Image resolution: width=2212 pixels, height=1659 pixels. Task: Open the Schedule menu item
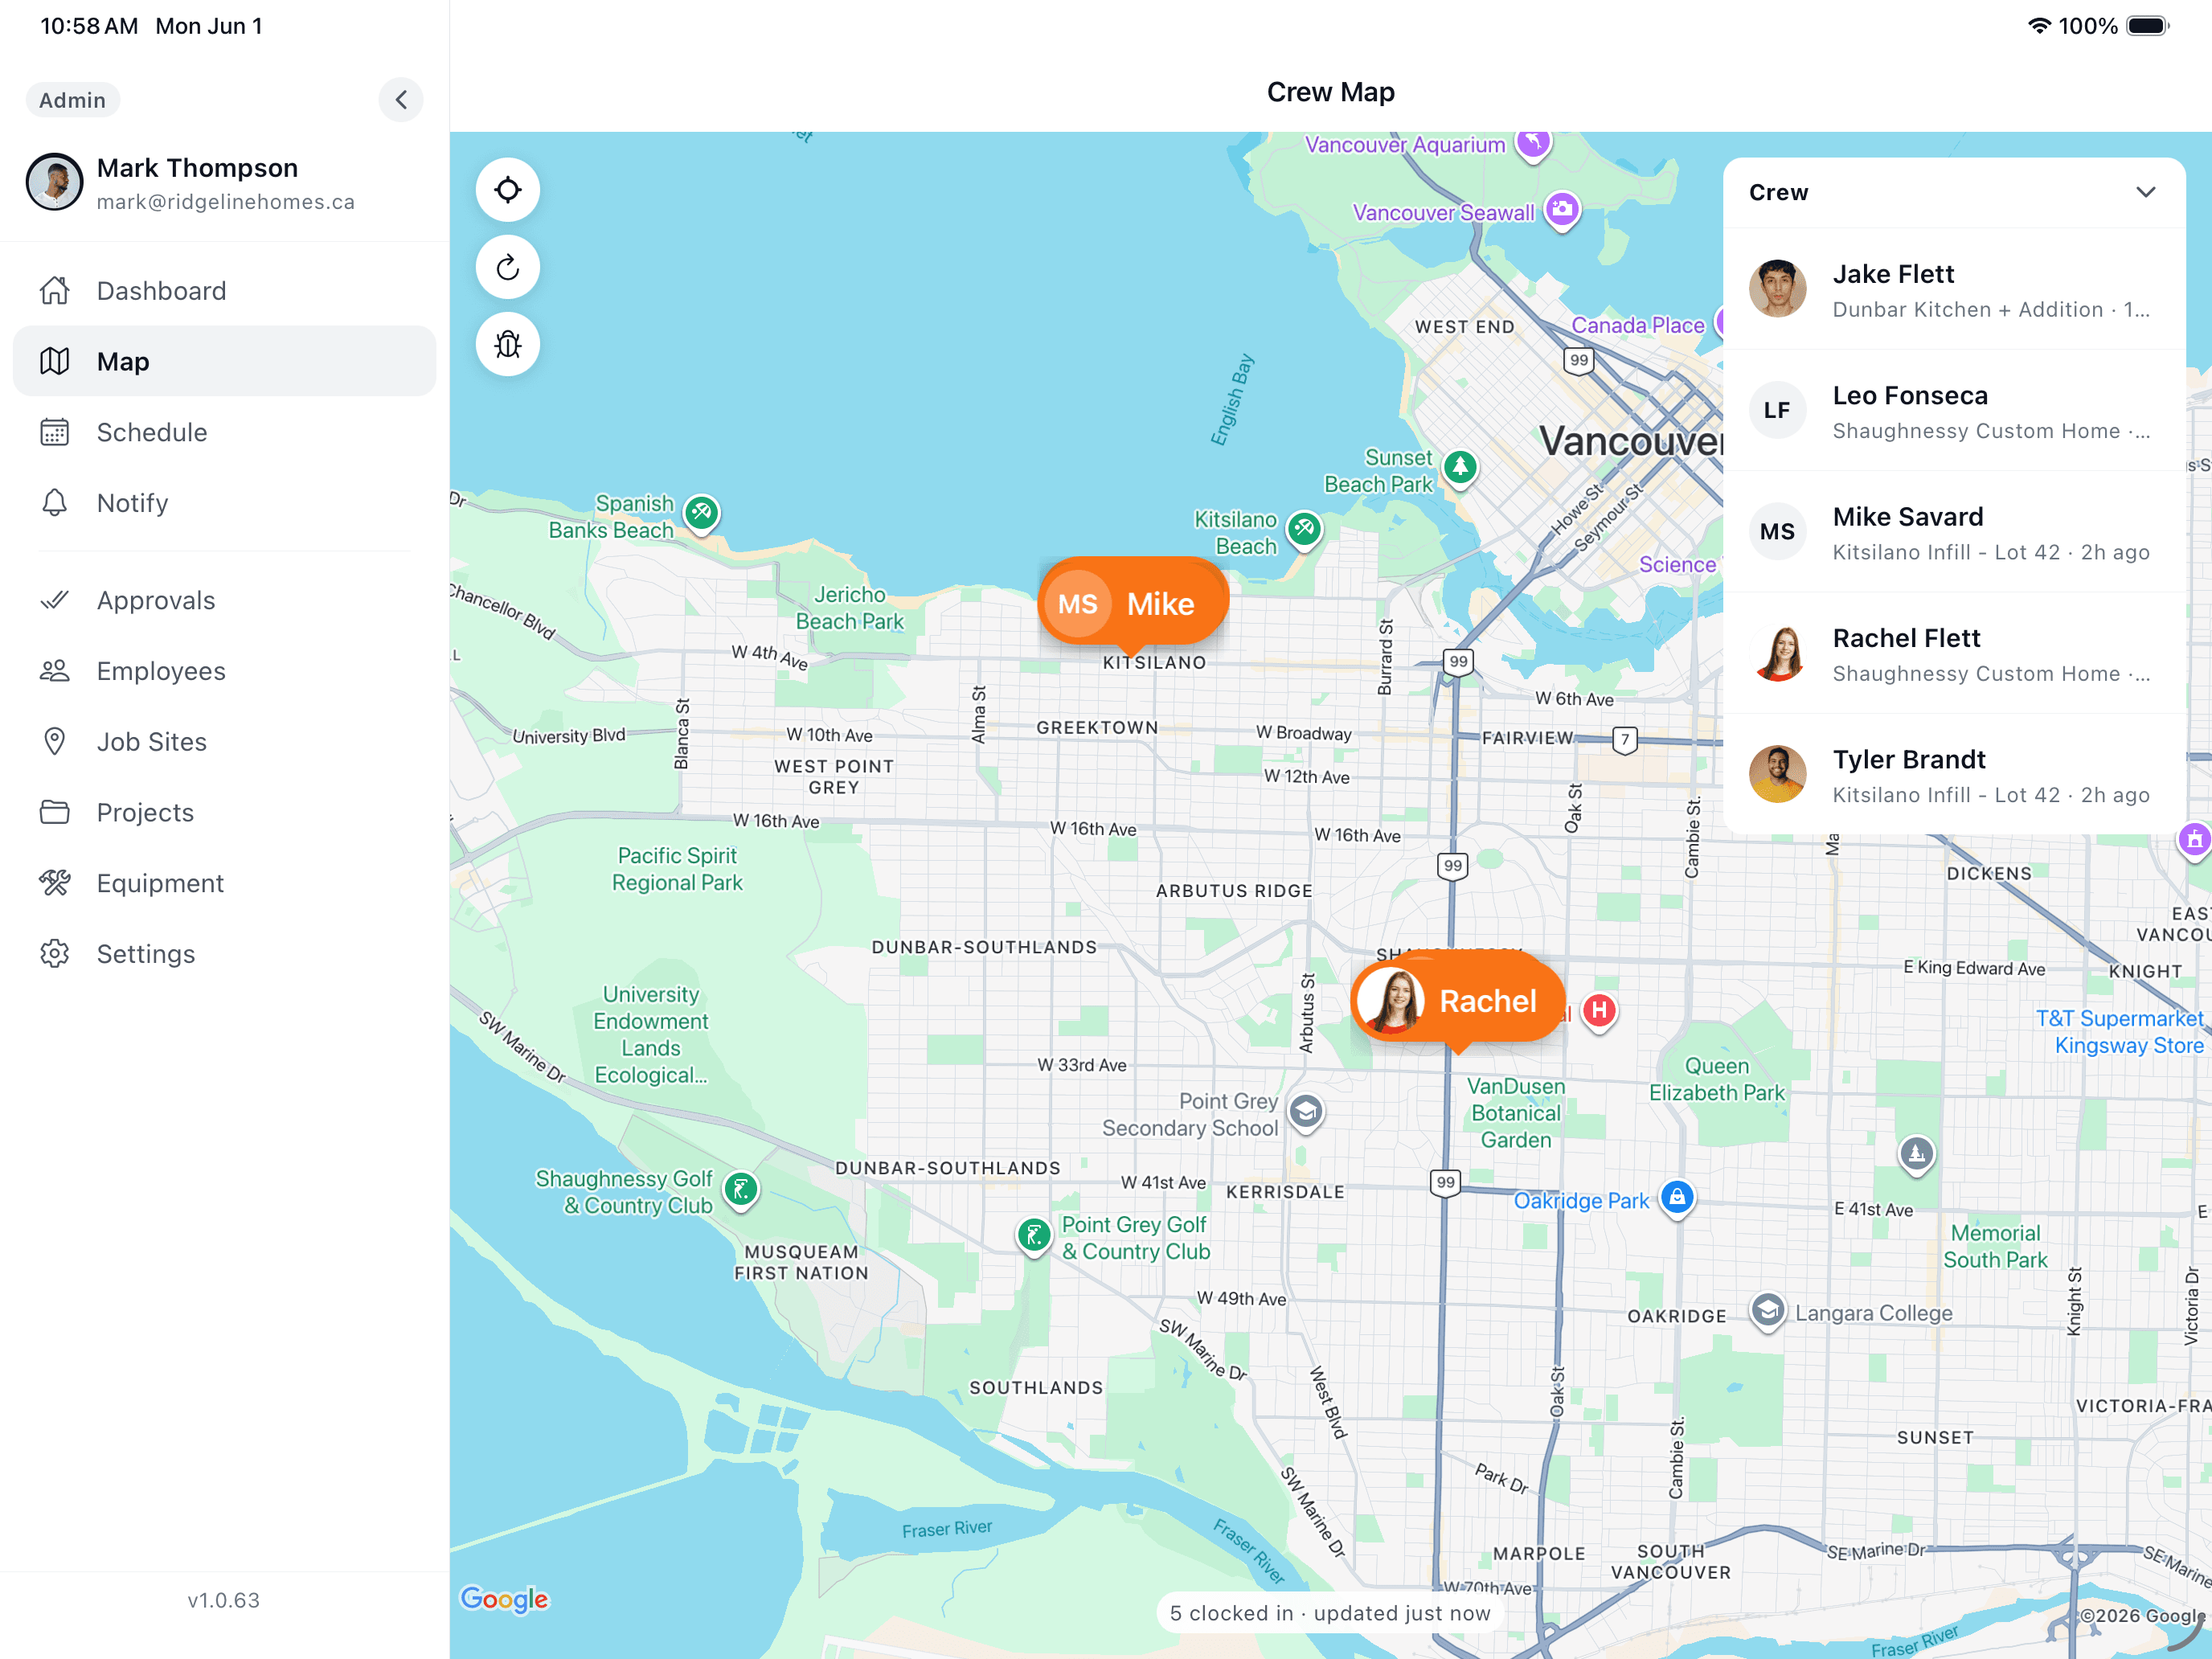225,432
